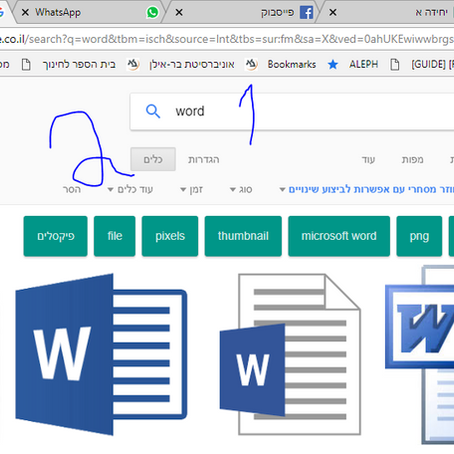Open the flat blue Word logo result
This screenshot has height=454, width=454.
101,355
